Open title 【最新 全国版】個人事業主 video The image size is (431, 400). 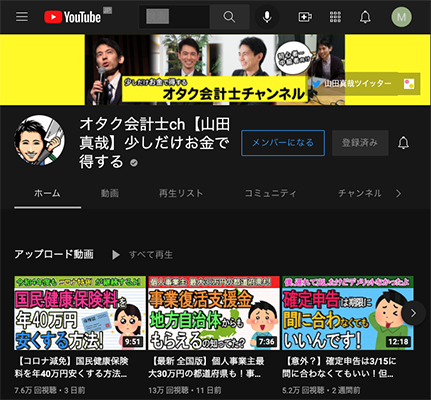(x=206, y=367)
